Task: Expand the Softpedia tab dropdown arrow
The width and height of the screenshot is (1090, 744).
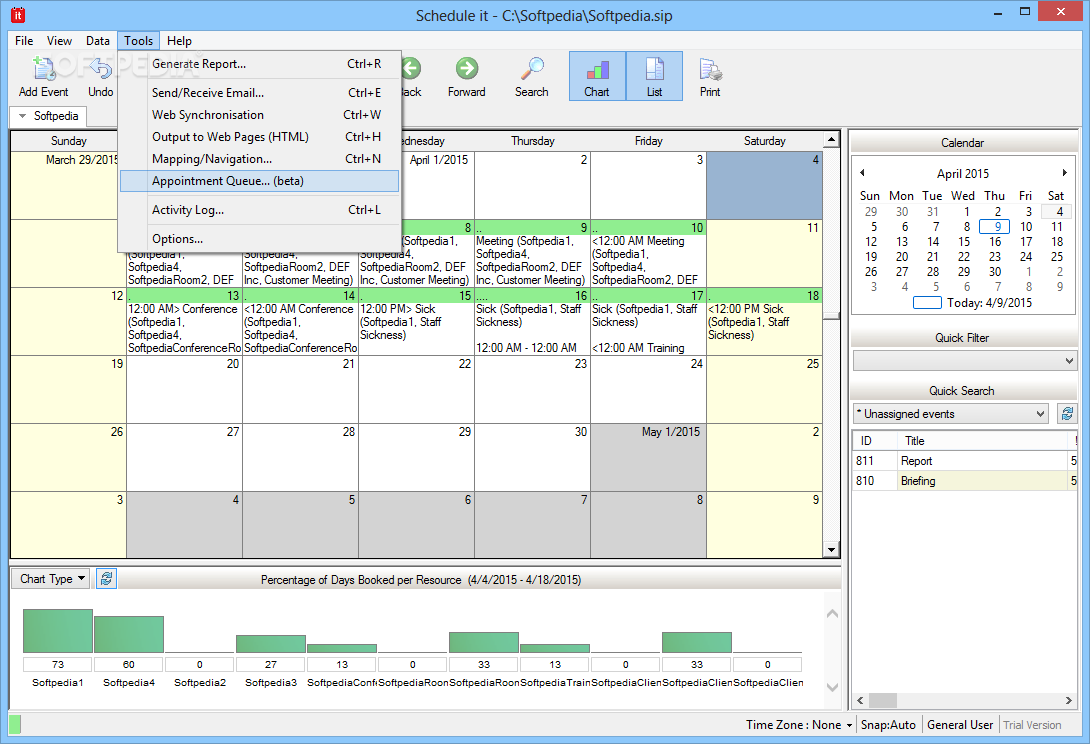Action: click(x=23, y=116)
